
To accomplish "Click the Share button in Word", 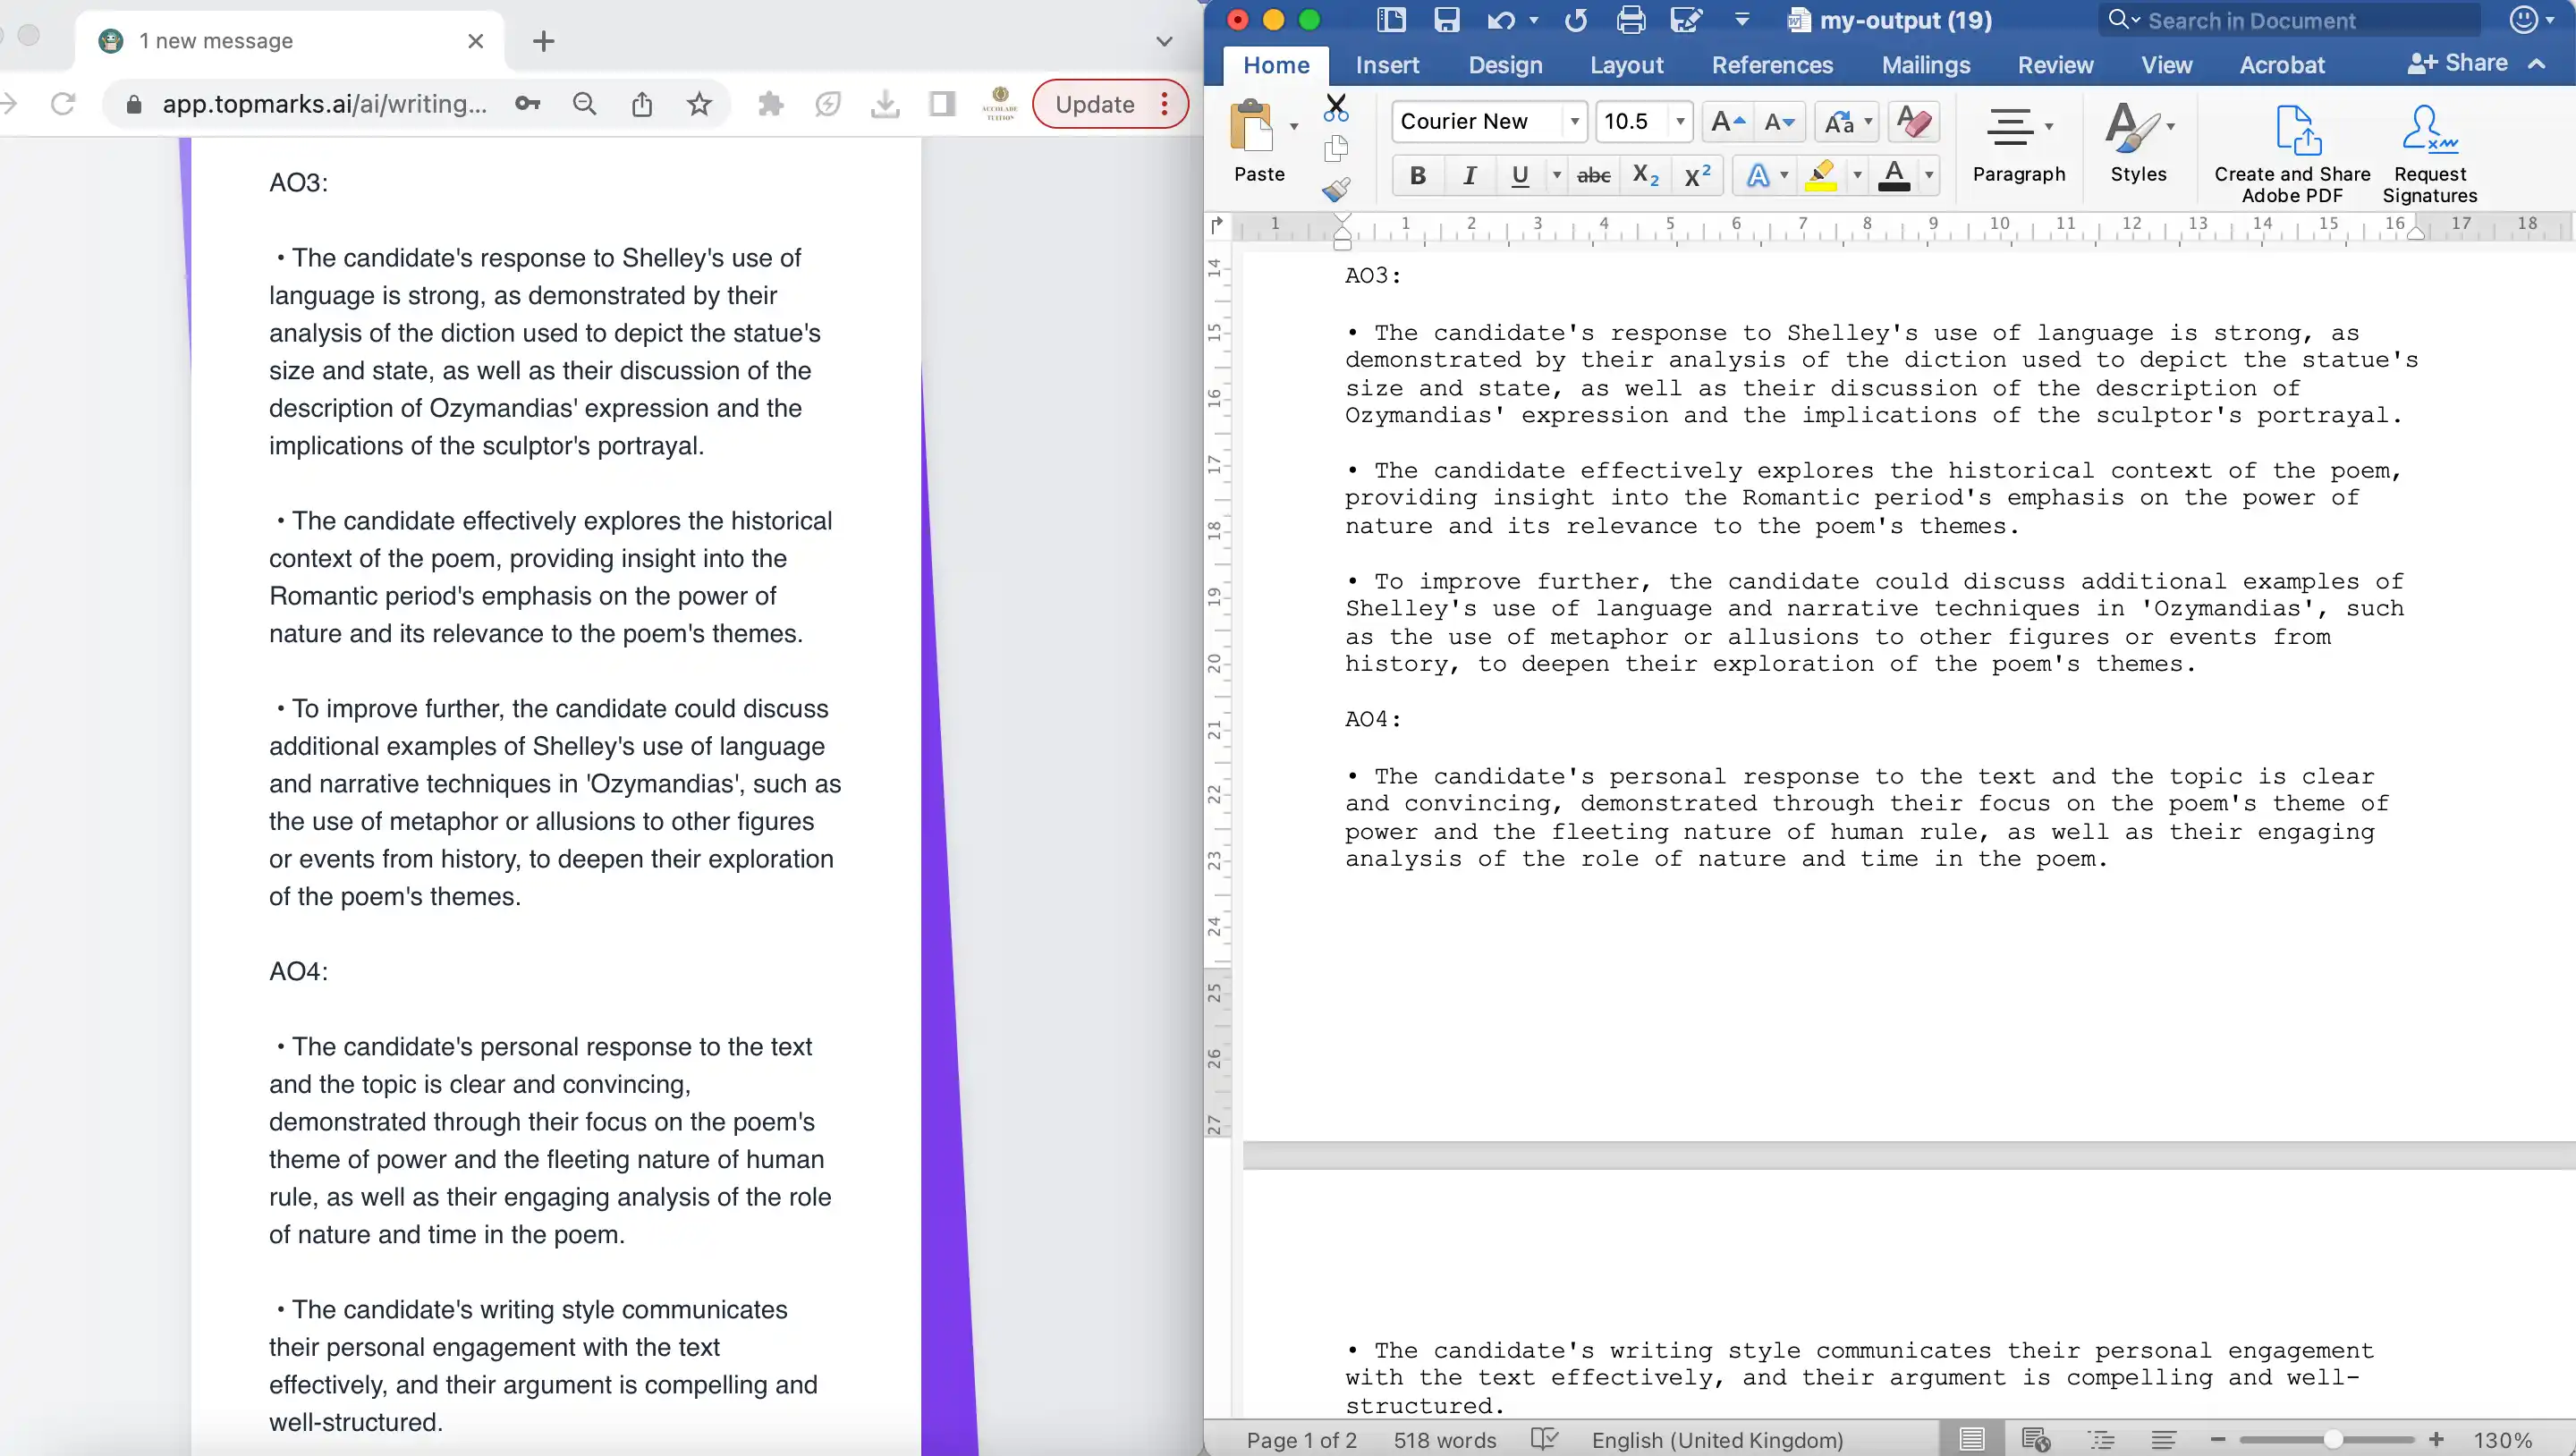I will click(2458, 63).
